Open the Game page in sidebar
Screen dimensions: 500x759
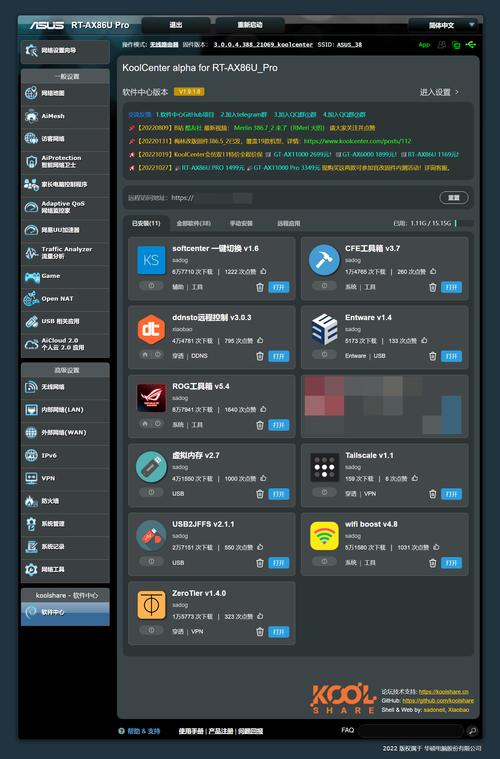[65, 276]
